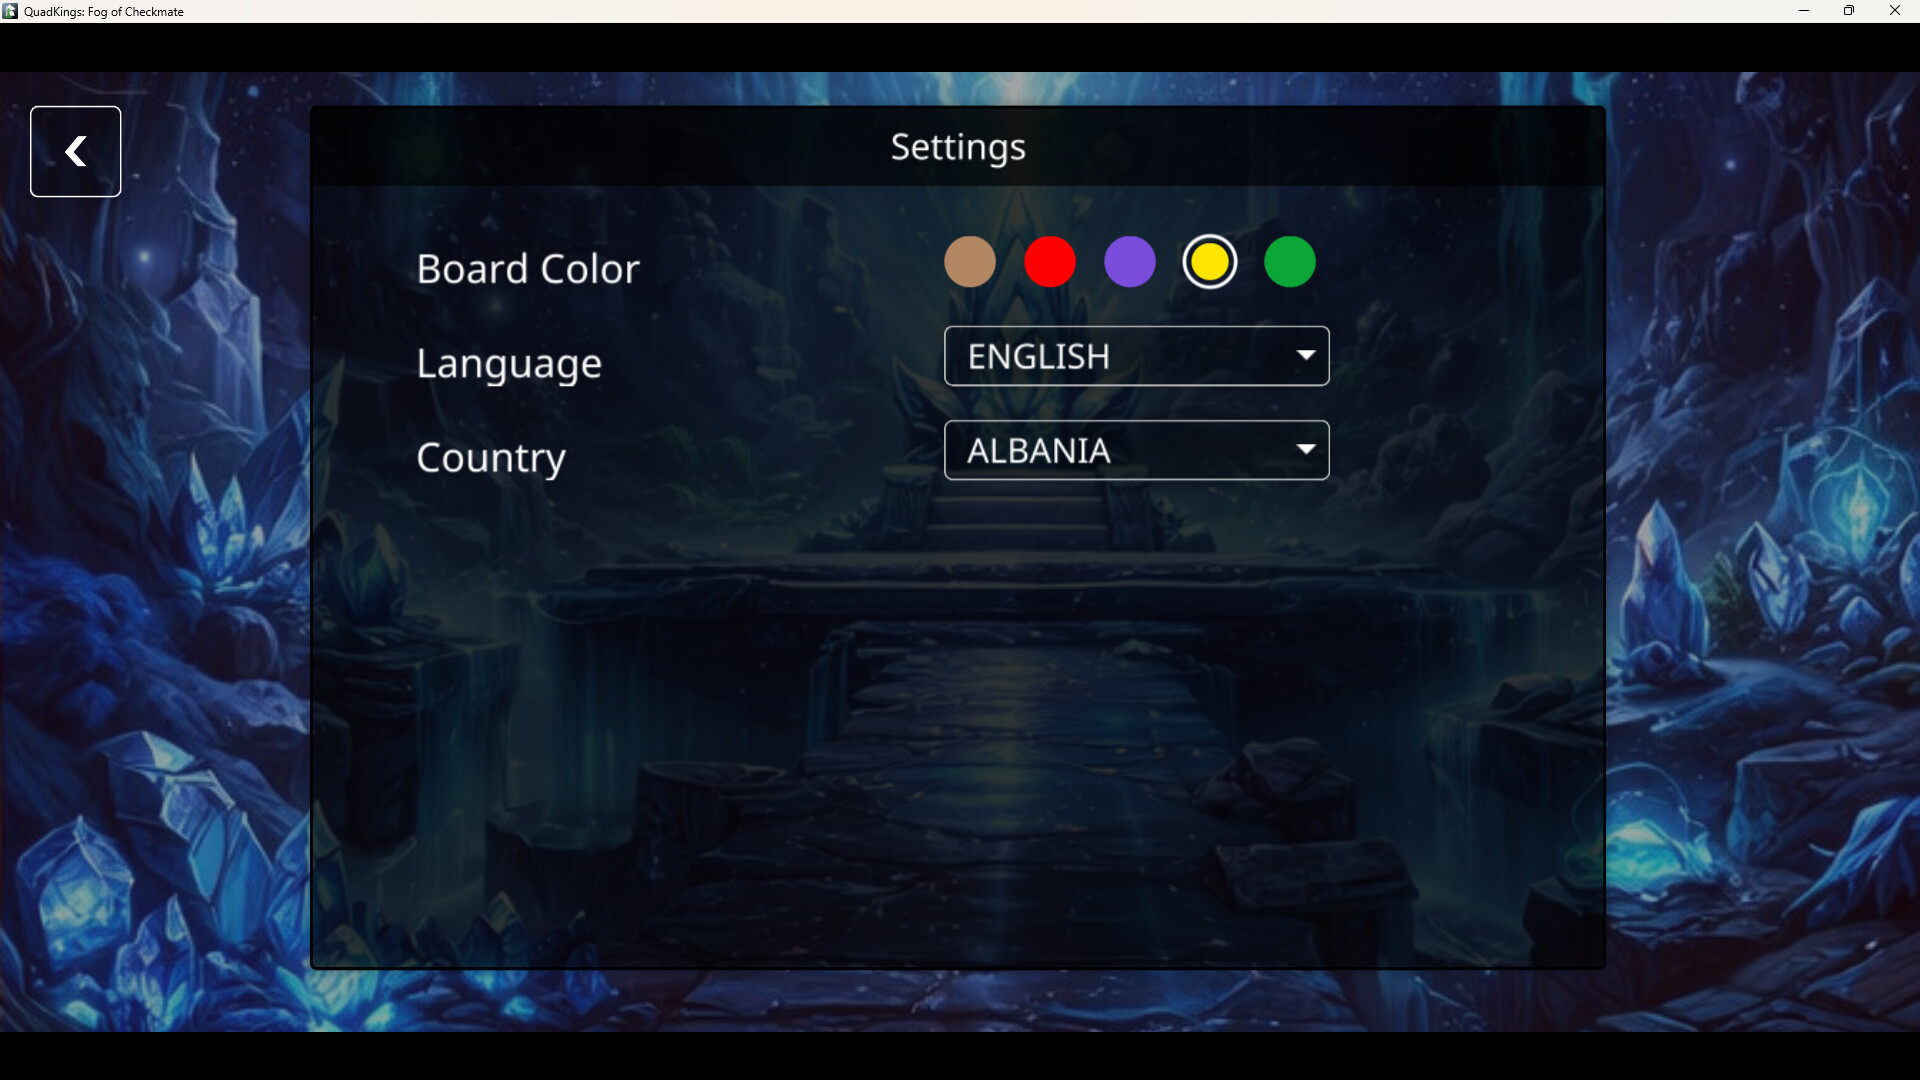Click the Language setting label
This screenshot has width=1920, height=1080.
pos(508,363)
